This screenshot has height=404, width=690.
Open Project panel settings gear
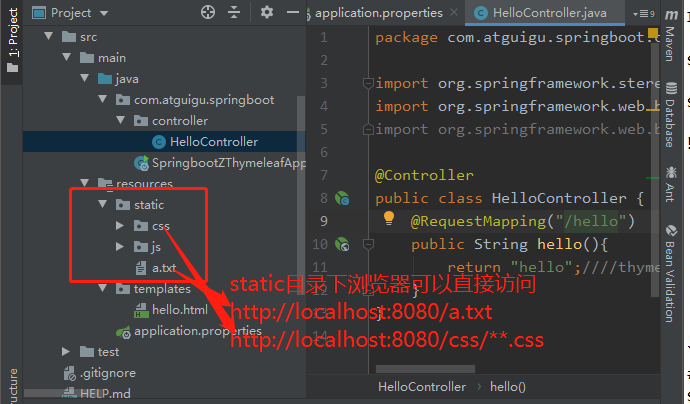267,12
